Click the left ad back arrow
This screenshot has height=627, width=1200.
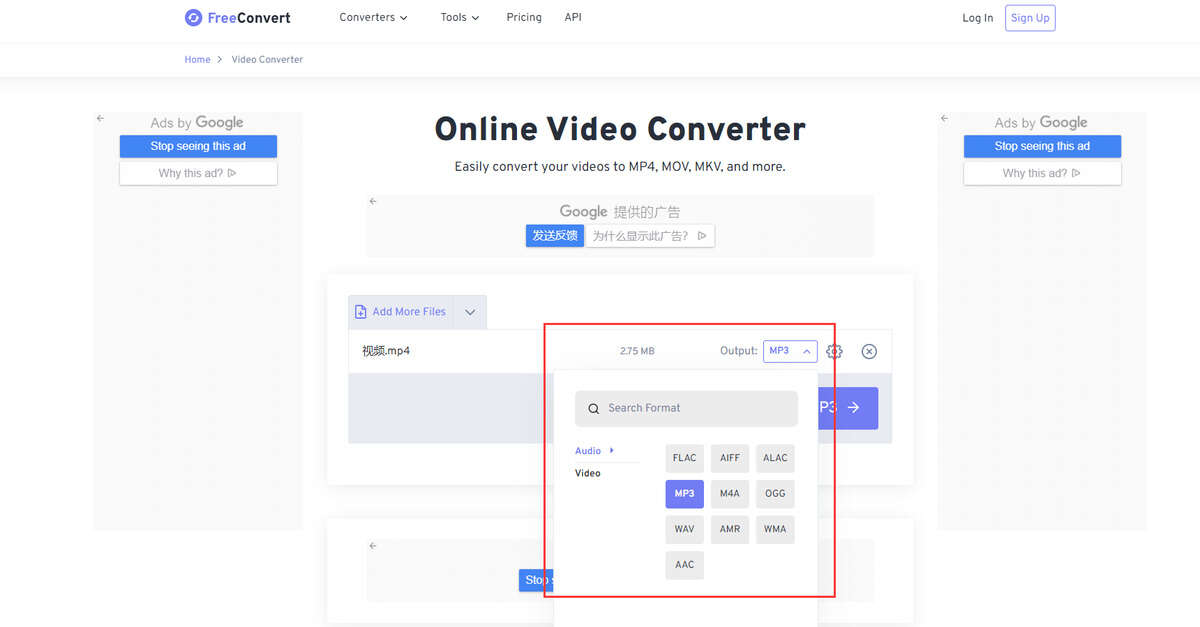tap(100, 118)
